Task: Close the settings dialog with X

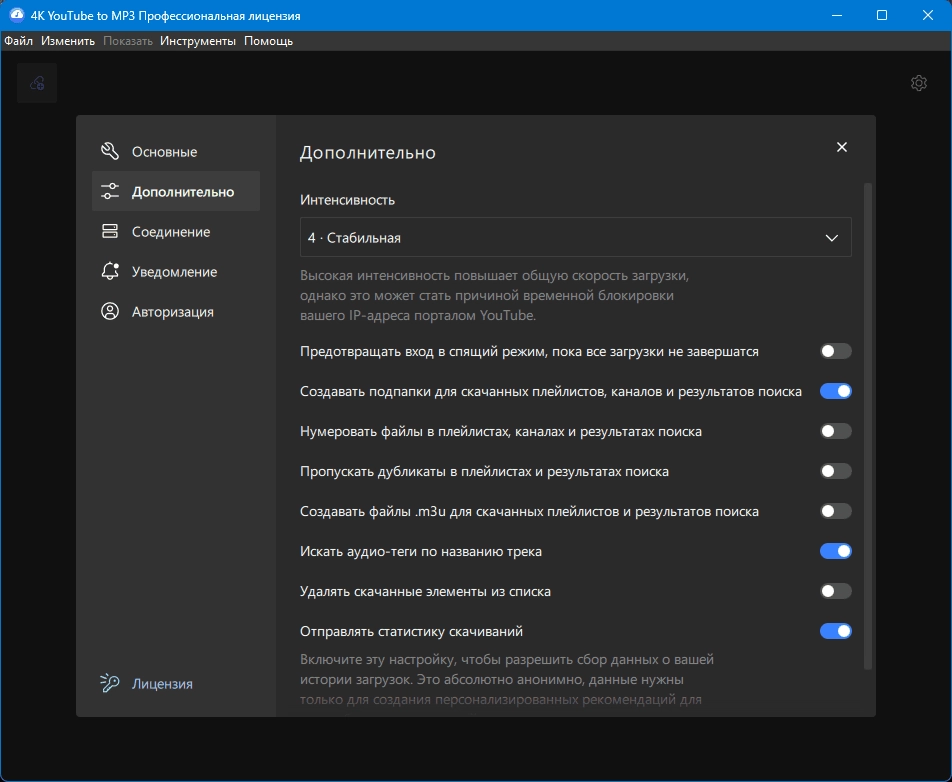Action: click(x=842, y=147)
